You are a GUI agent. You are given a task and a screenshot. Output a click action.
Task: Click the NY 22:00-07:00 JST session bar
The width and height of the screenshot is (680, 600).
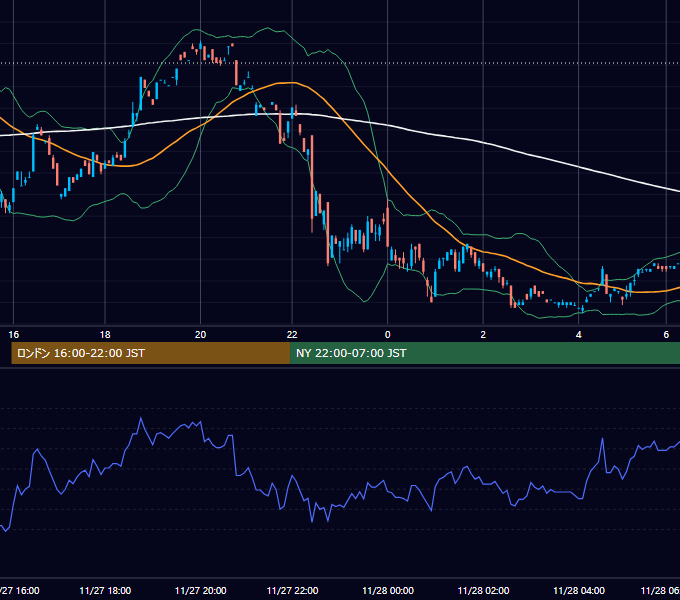tap(485, 353)
